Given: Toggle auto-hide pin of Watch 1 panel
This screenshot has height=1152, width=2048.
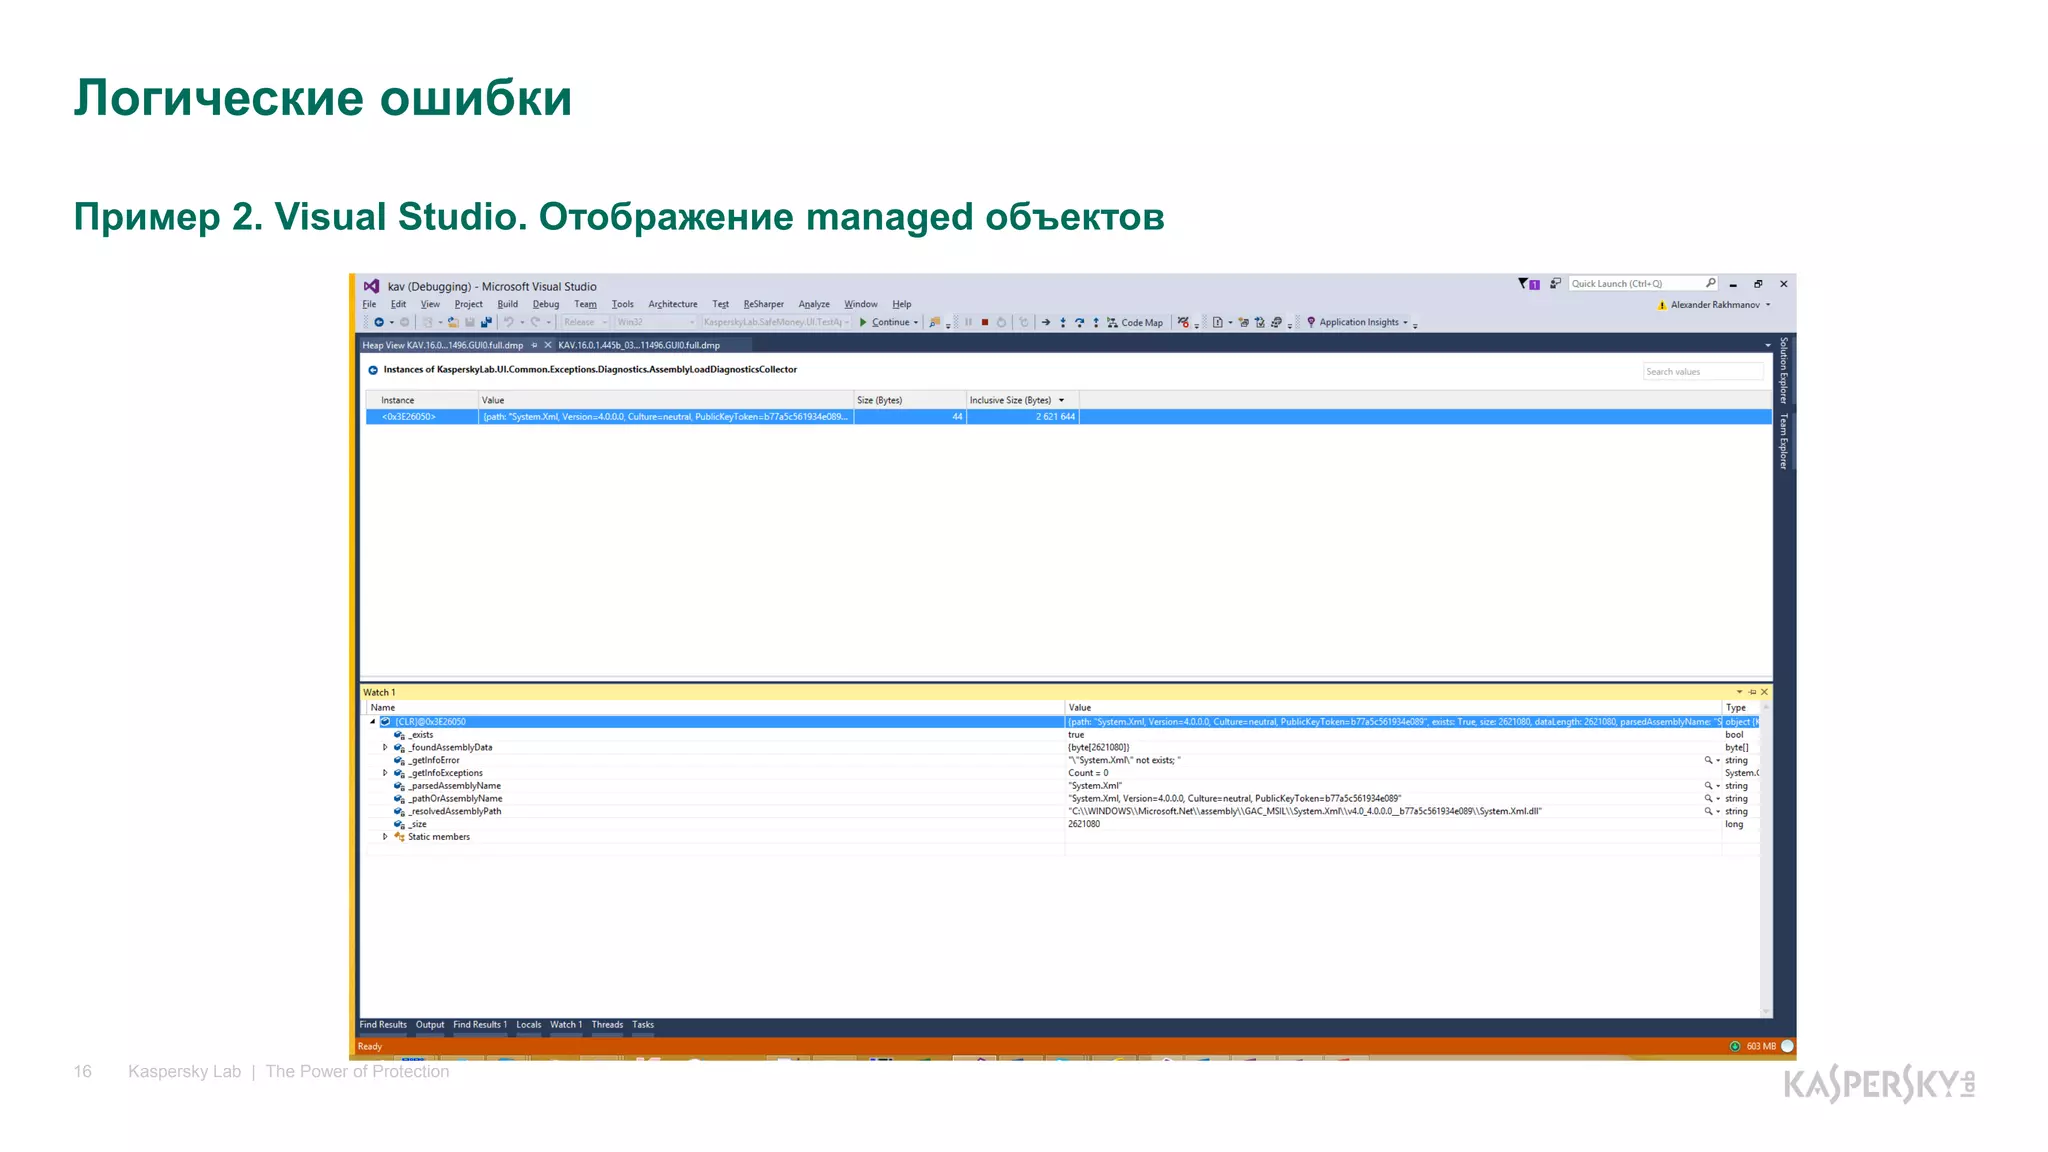Looking at the screenshot, I should pos(1752,692).
